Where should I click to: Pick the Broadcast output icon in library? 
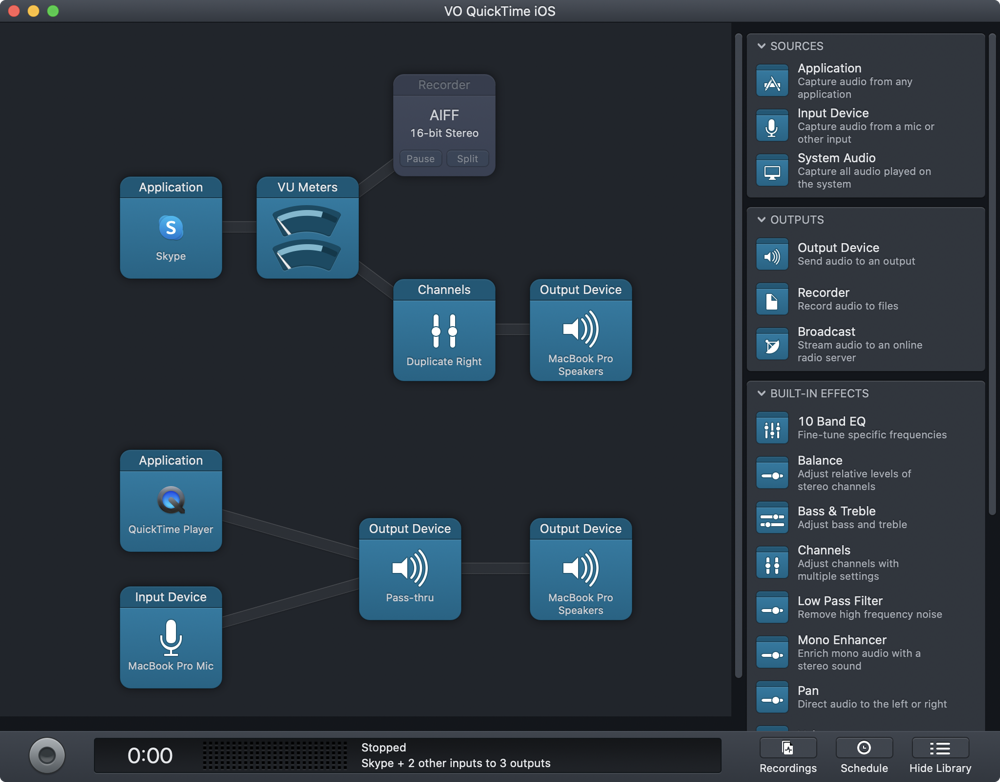click(772, 345)
